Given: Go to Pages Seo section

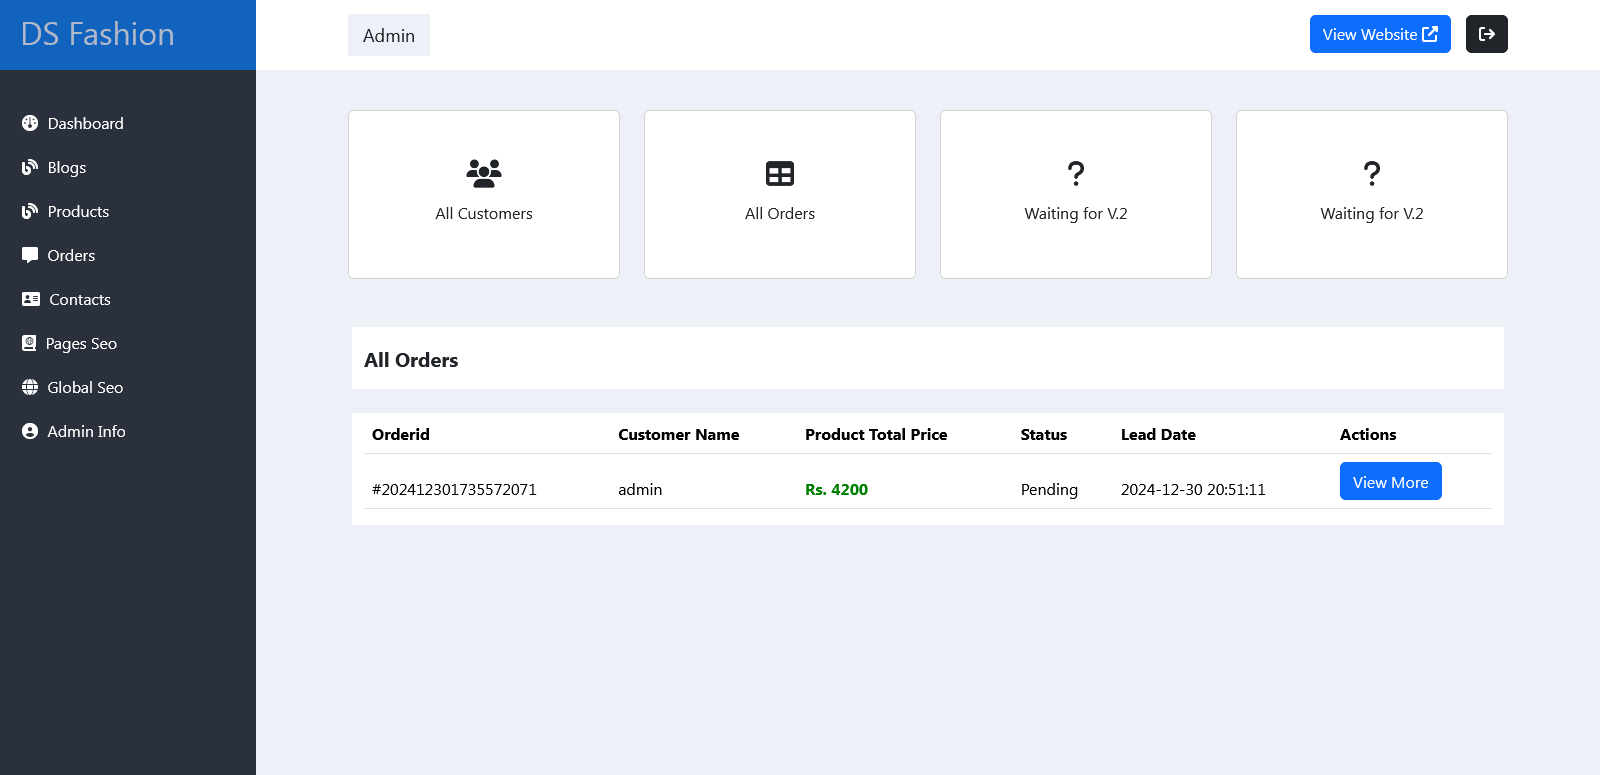Looking at the screenshot, I should pyautogui.click(x=81, y=343).
